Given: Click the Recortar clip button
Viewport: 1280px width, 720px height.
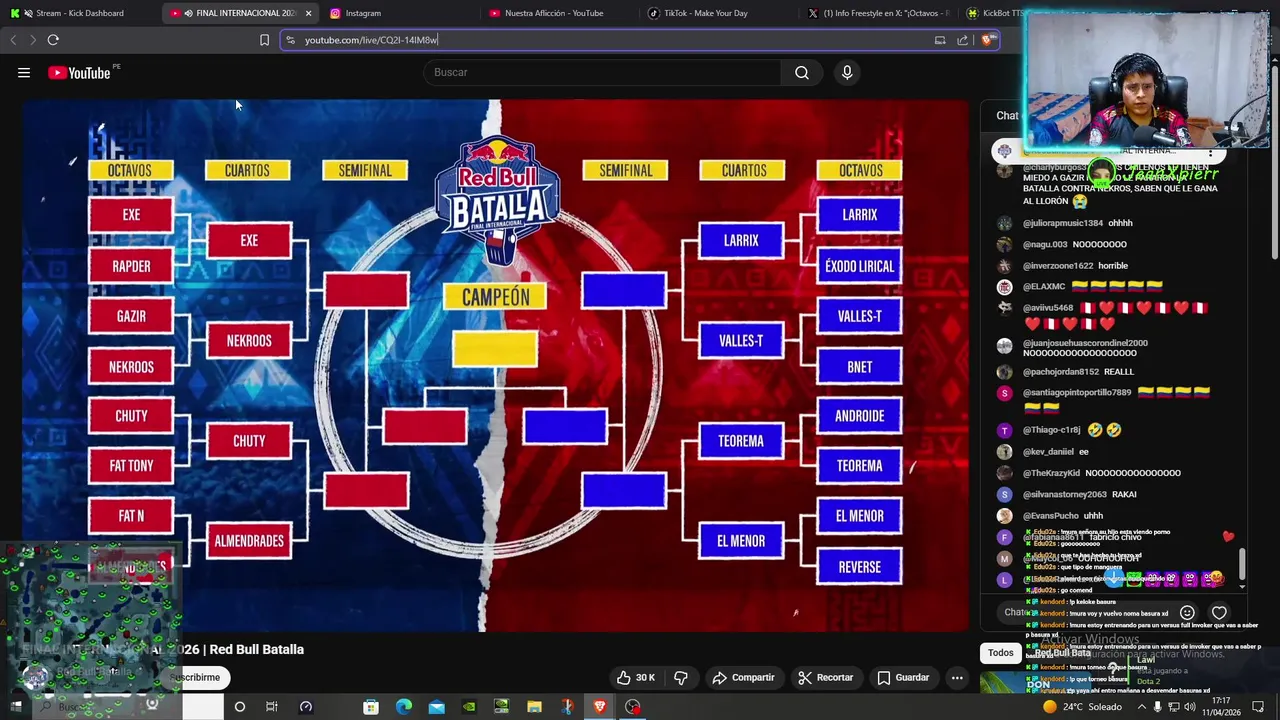Looking at the screenshot, I should point(825,677).
